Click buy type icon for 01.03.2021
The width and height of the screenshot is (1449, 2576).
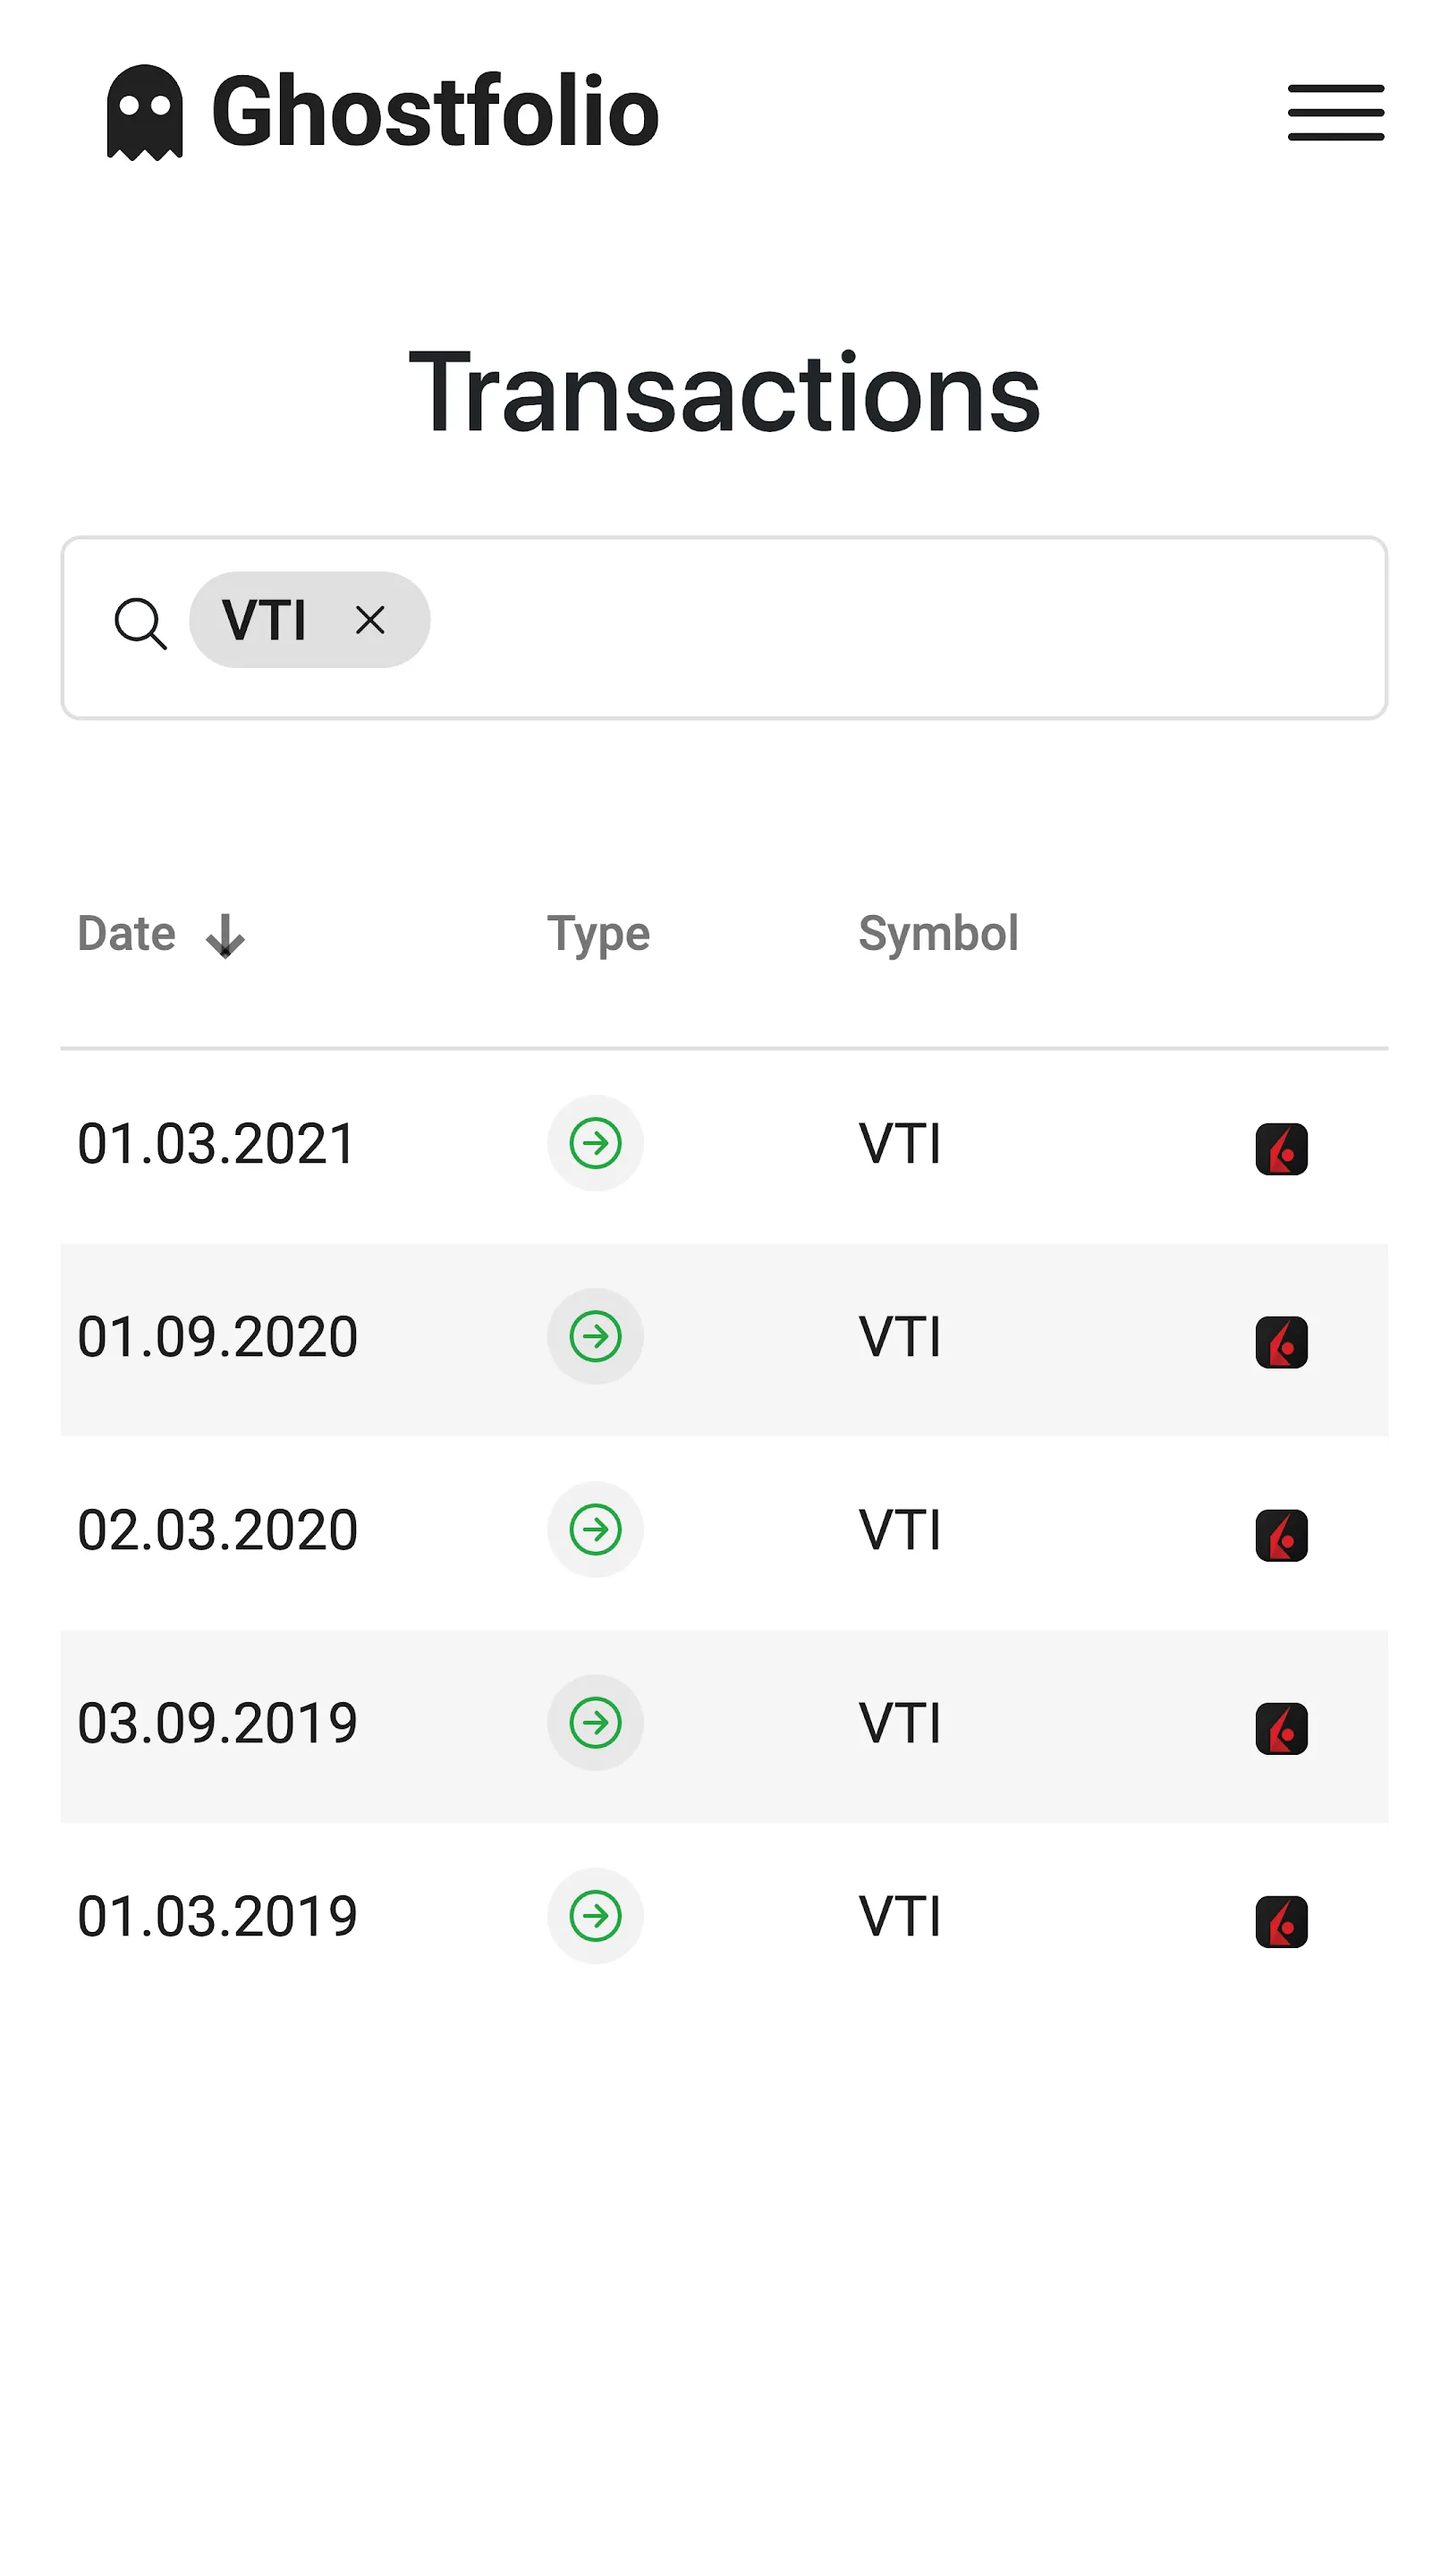(595, 1143)
